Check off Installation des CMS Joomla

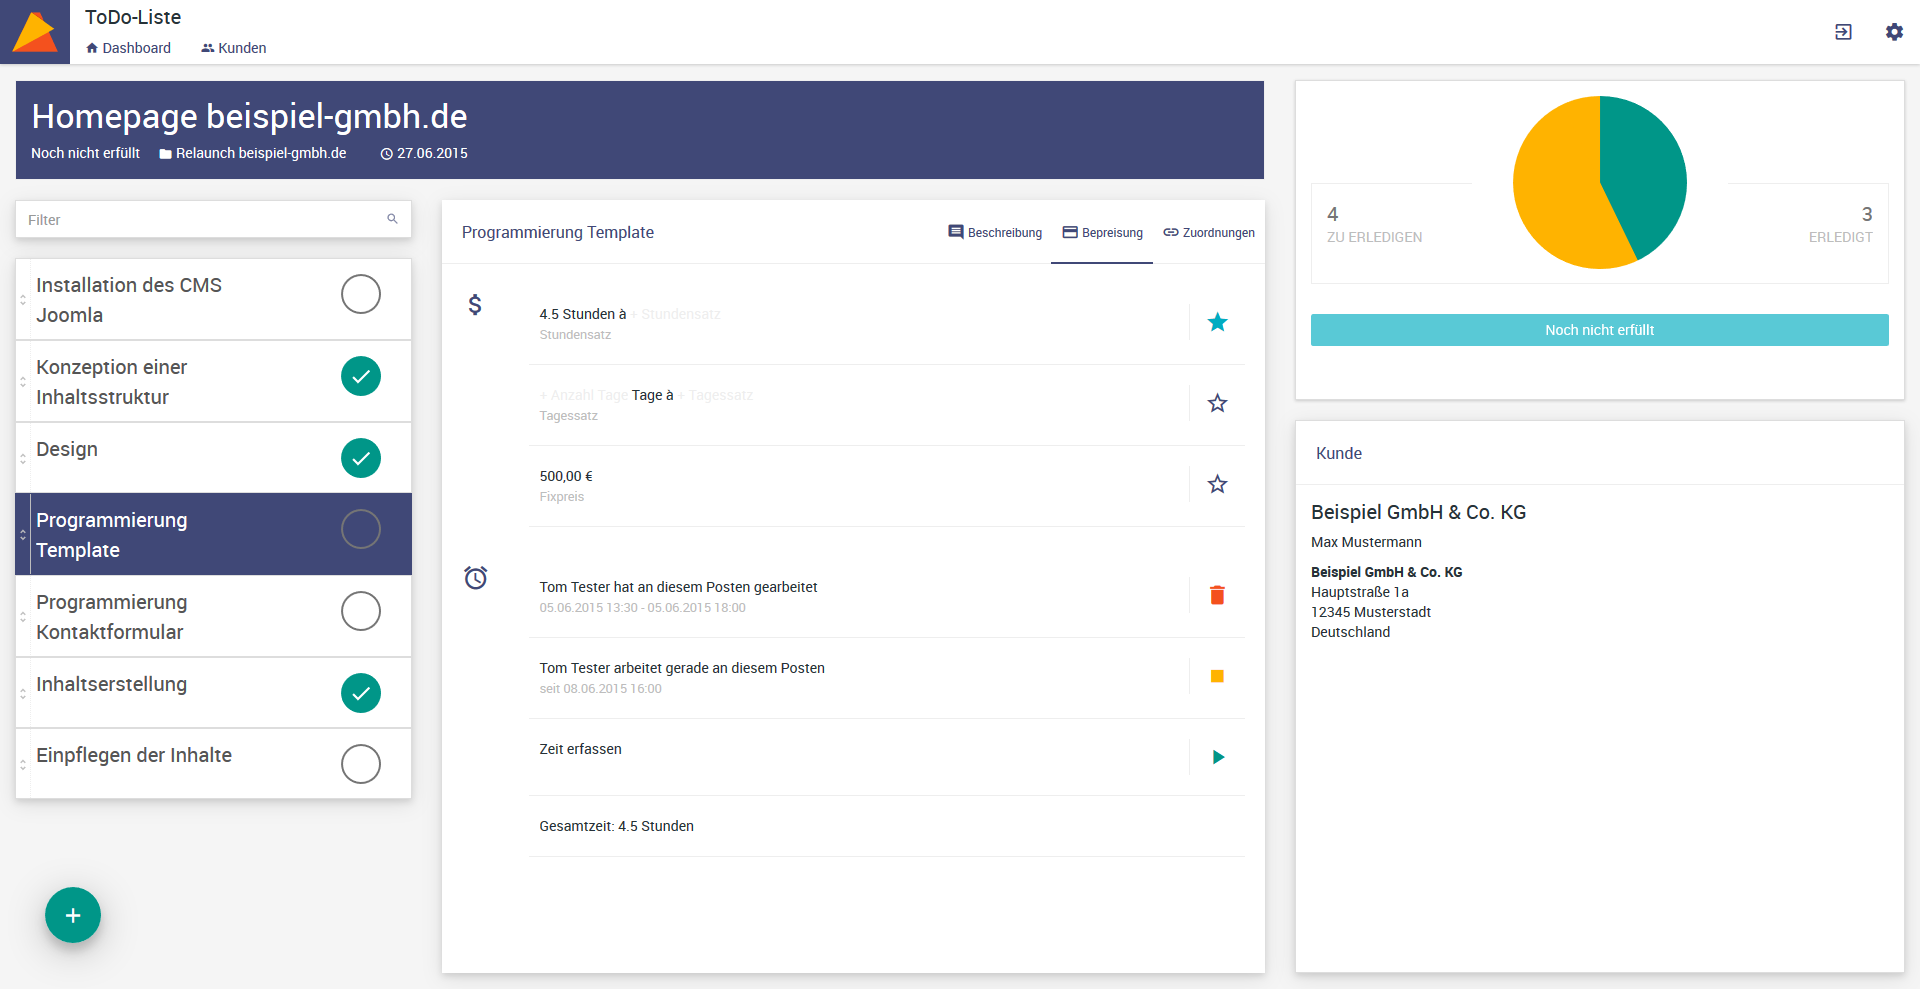tap(360, 294)
